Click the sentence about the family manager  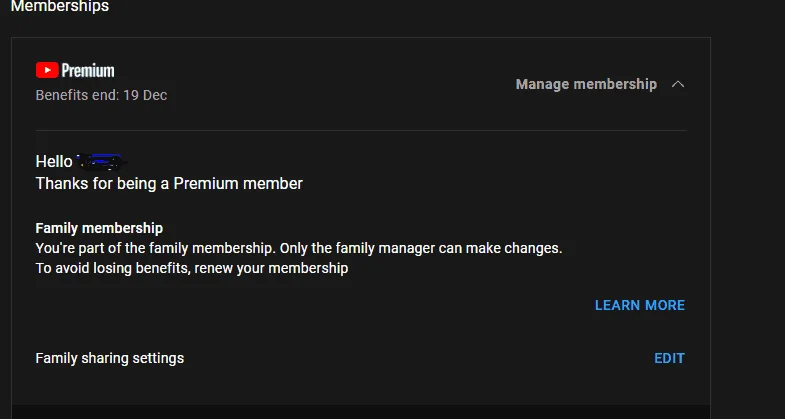pos(299,248)
